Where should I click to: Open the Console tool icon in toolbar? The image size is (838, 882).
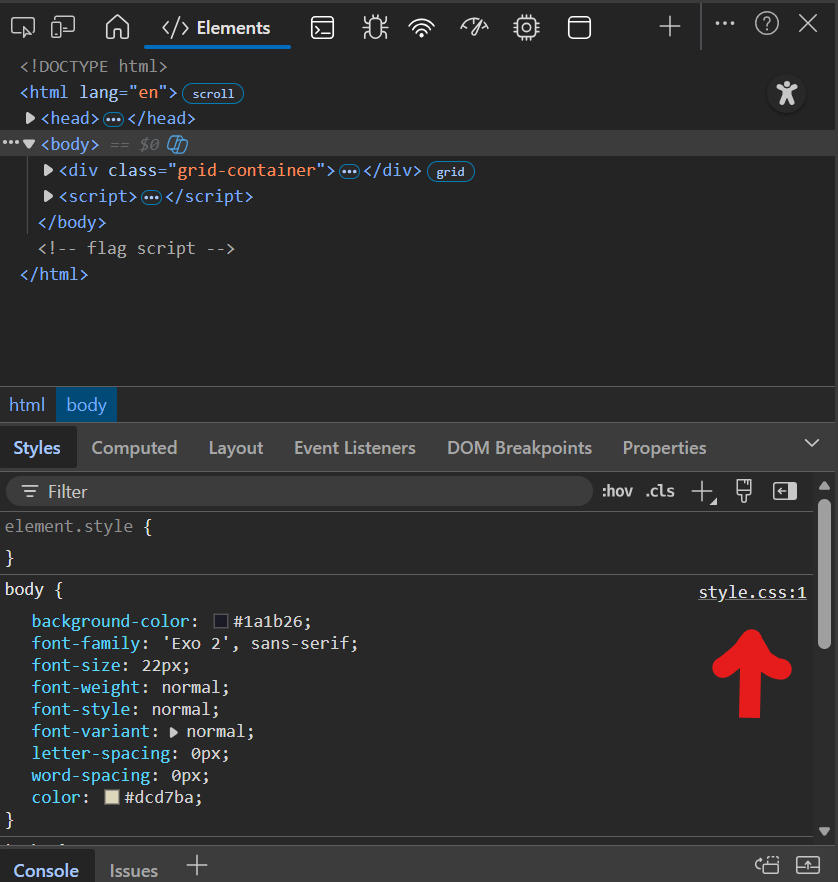click(x=322, y=27)
